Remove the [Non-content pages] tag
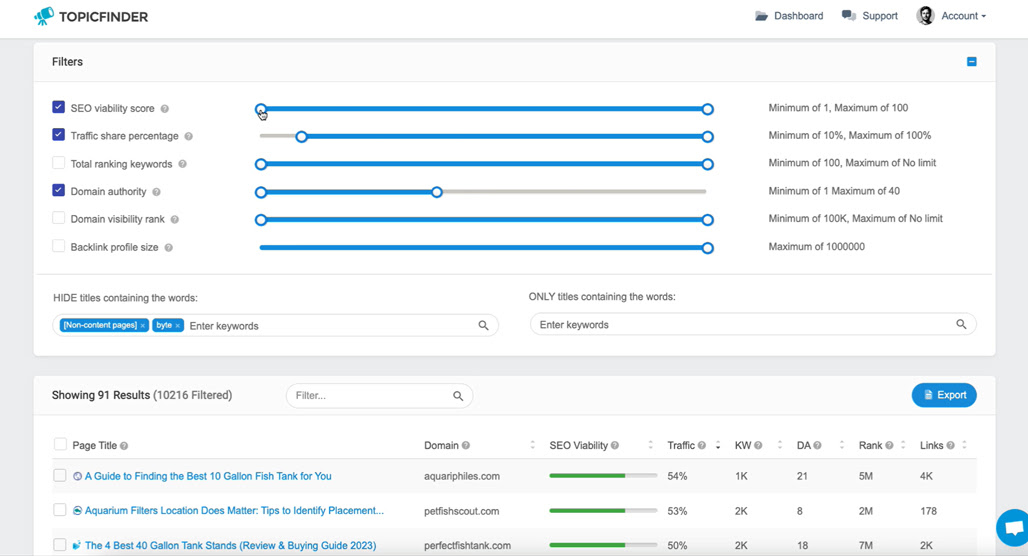Screen dimensions: 1028x556 [143, 325]
